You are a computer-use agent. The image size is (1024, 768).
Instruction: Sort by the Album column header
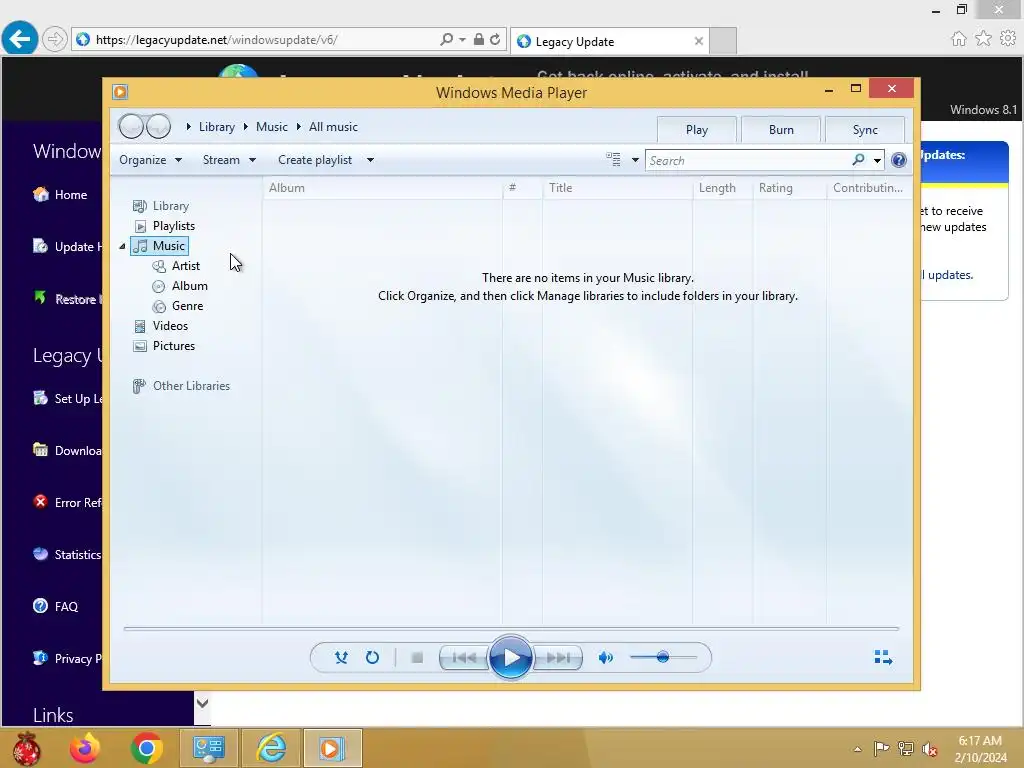(383, 188)
